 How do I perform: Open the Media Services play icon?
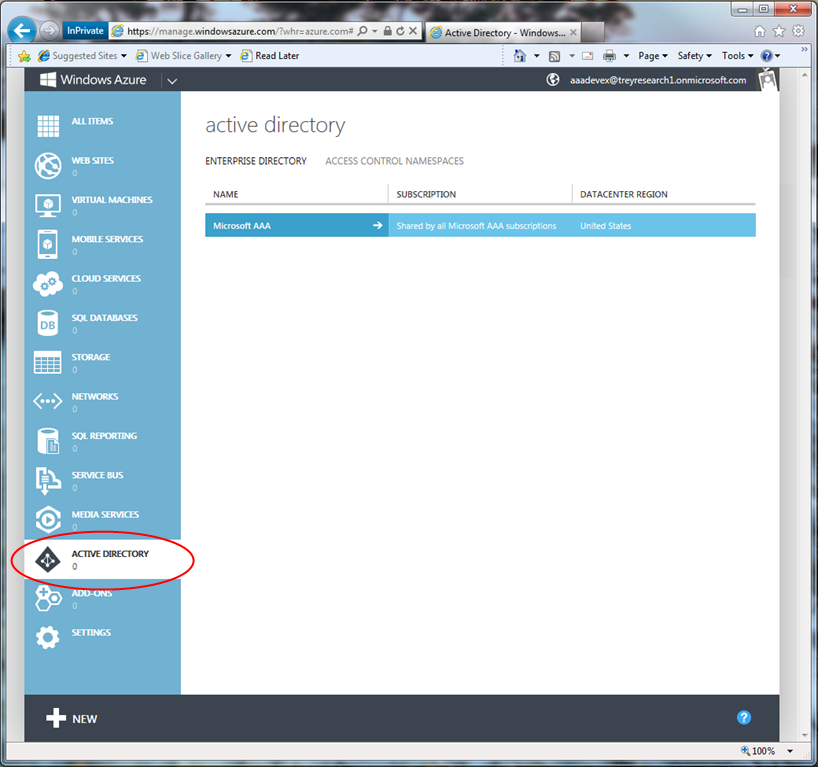click(48, 520)
